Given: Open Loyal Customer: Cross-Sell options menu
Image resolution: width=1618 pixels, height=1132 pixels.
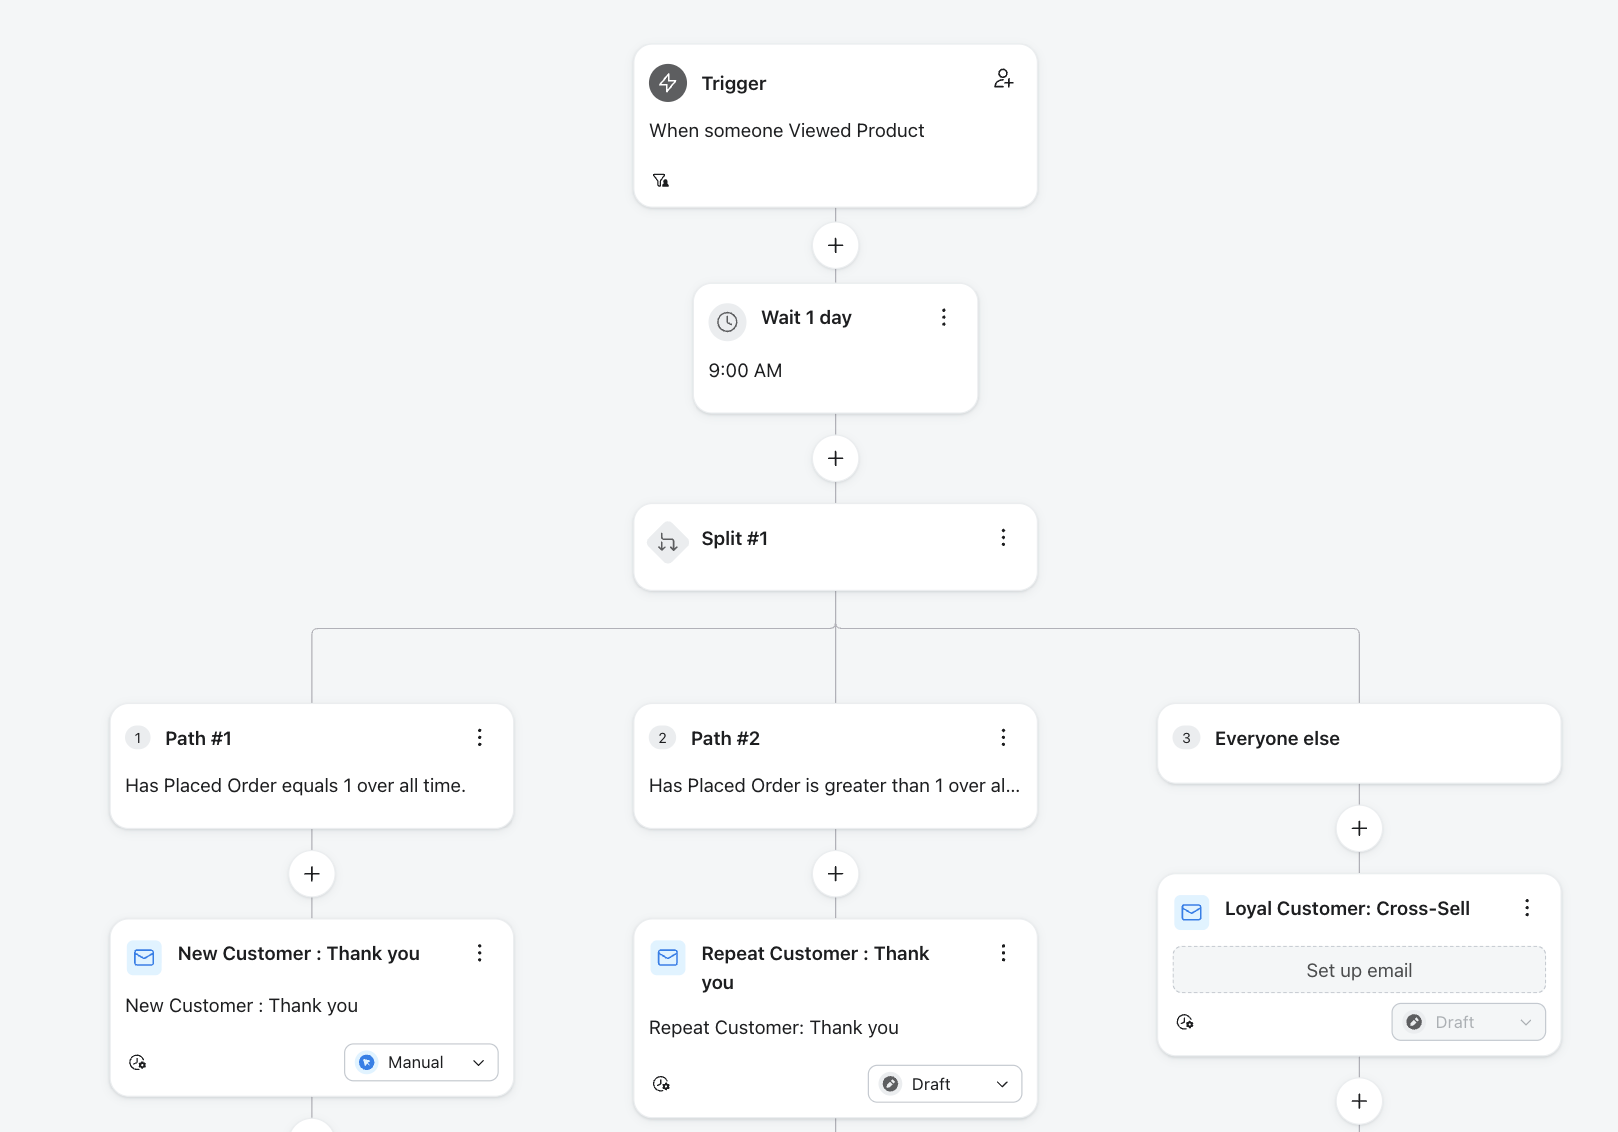Looking at the screenshot, I should [1527, 908].
